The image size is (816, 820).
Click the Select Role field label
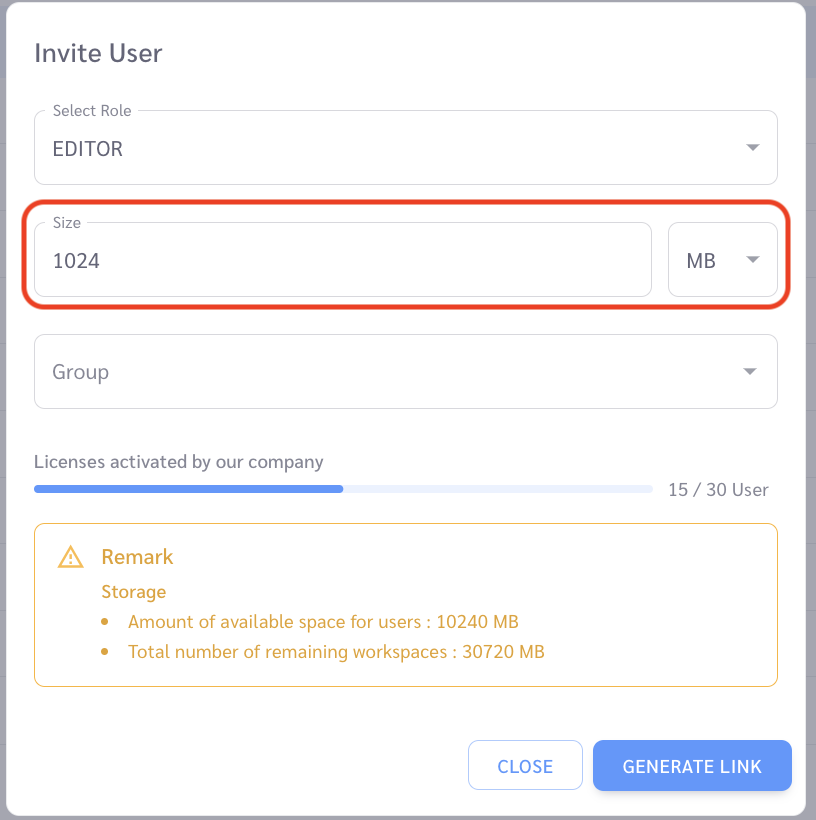pyautogui.click(x=92, y=111)
